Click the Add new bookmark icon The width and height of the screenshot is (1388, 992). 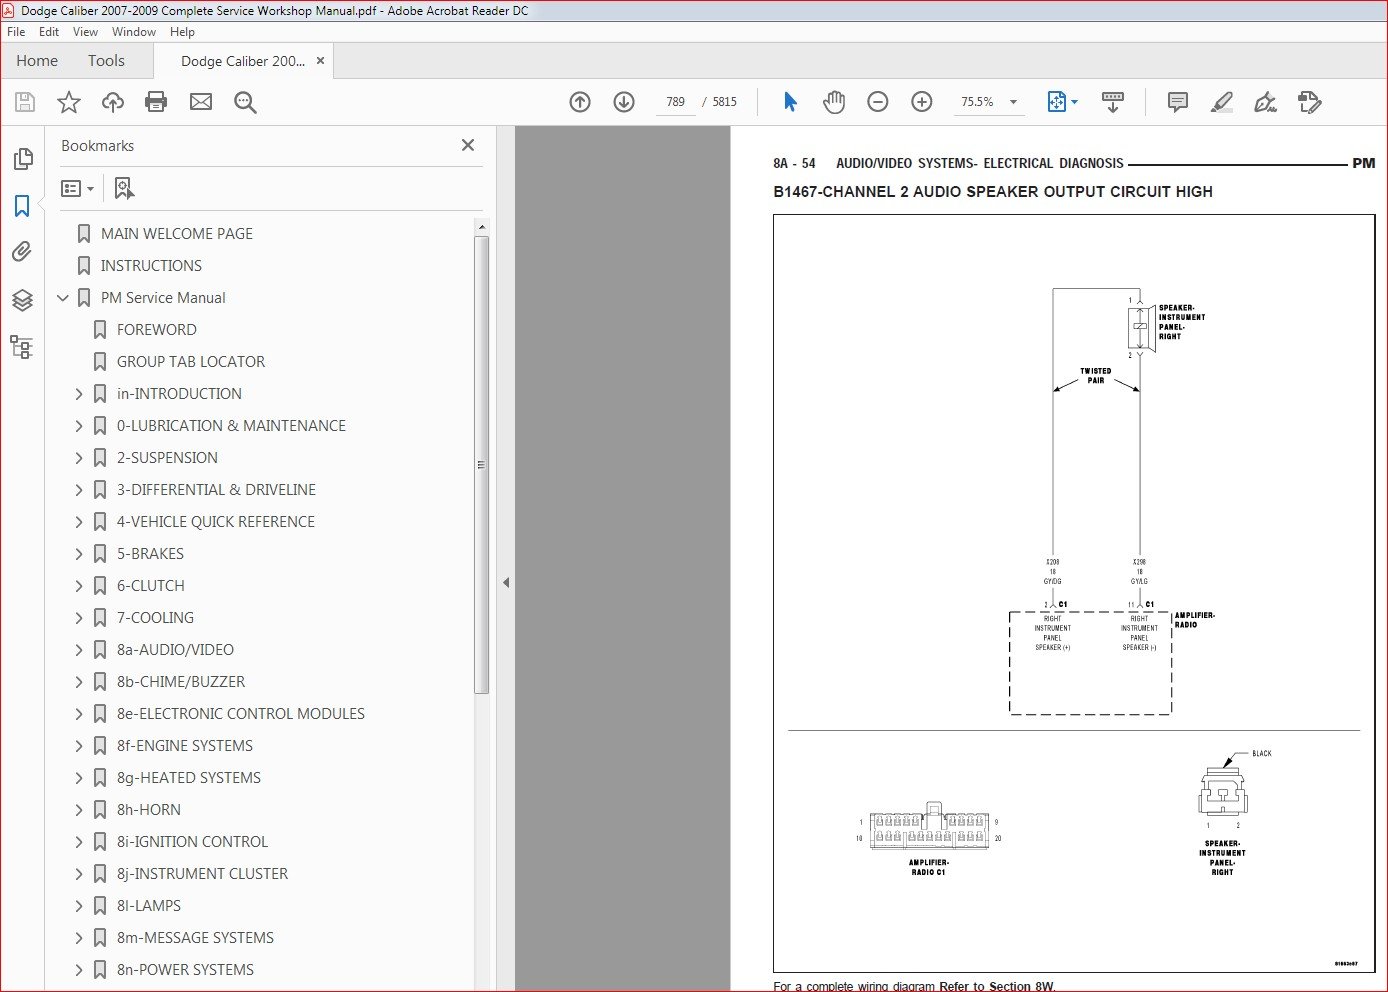point(124,188)
